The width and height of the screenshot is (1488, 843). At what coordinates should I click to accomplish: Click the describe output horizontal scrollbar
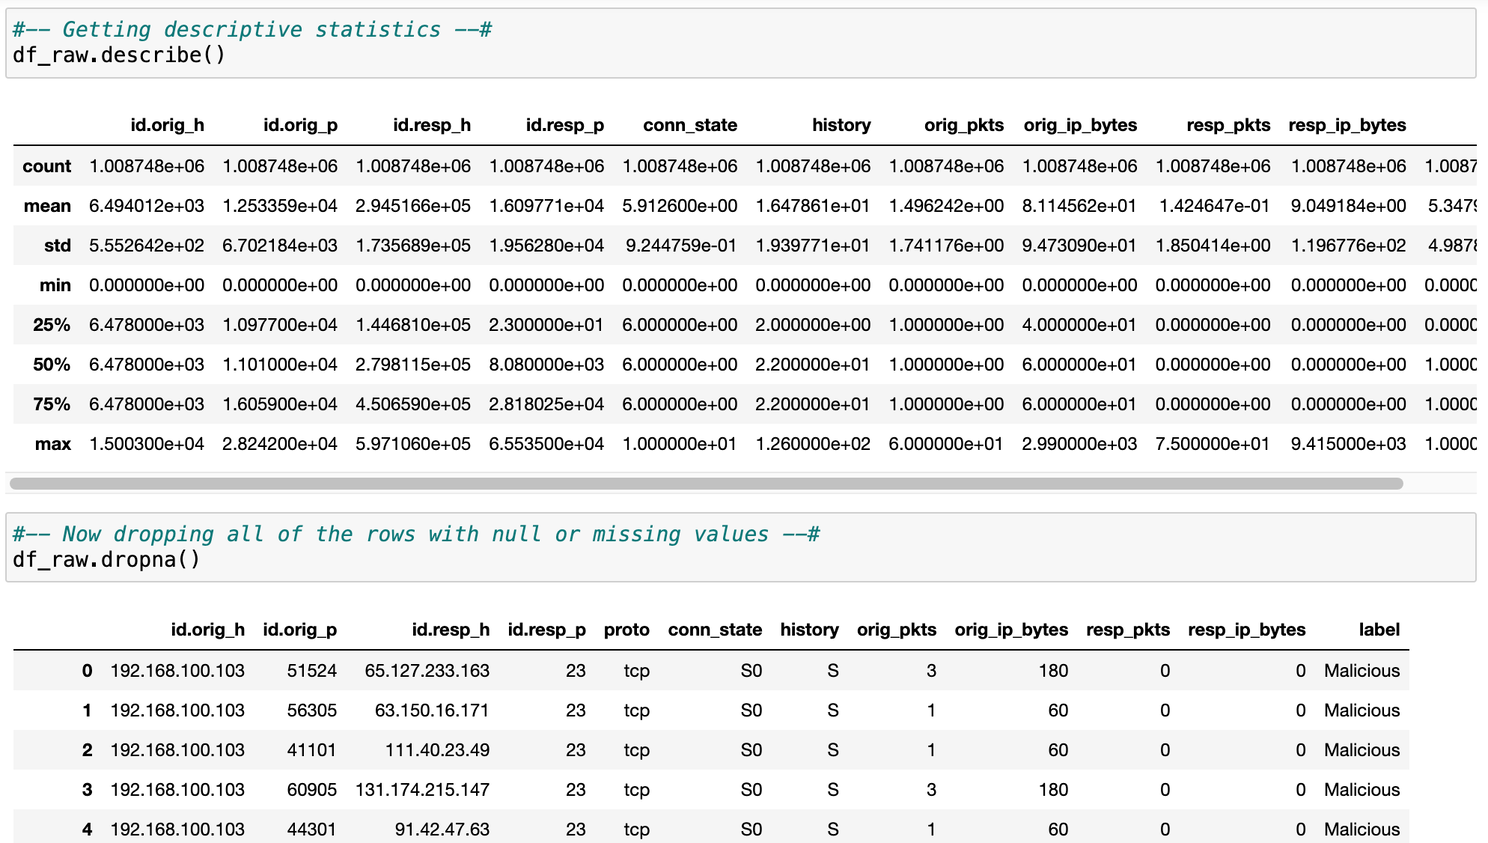706,484
